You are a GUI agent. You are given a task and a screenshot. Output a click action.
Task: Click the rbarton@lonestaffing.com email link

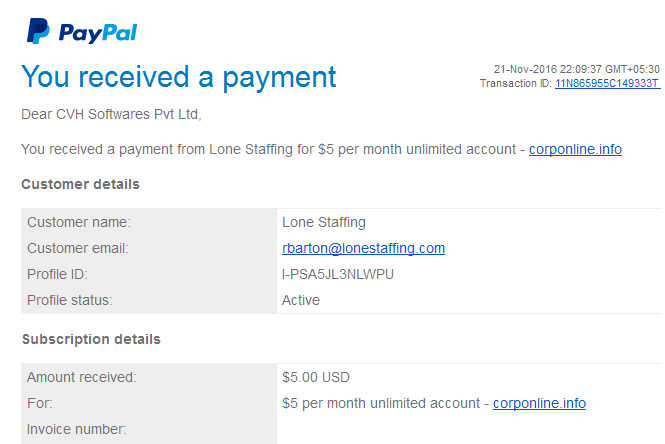363,248
